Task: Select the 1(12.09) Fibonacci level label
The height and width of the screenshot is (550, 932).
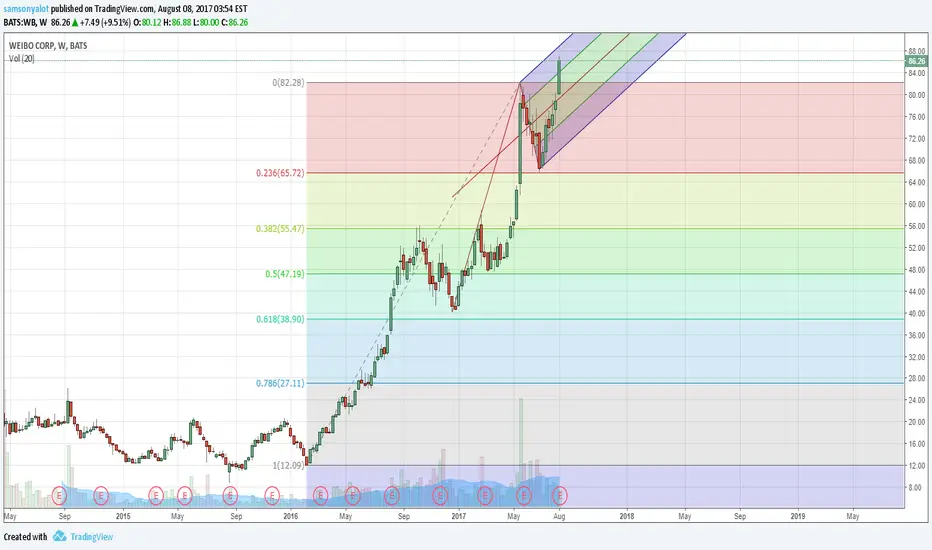Action: (x=288, y=466)
